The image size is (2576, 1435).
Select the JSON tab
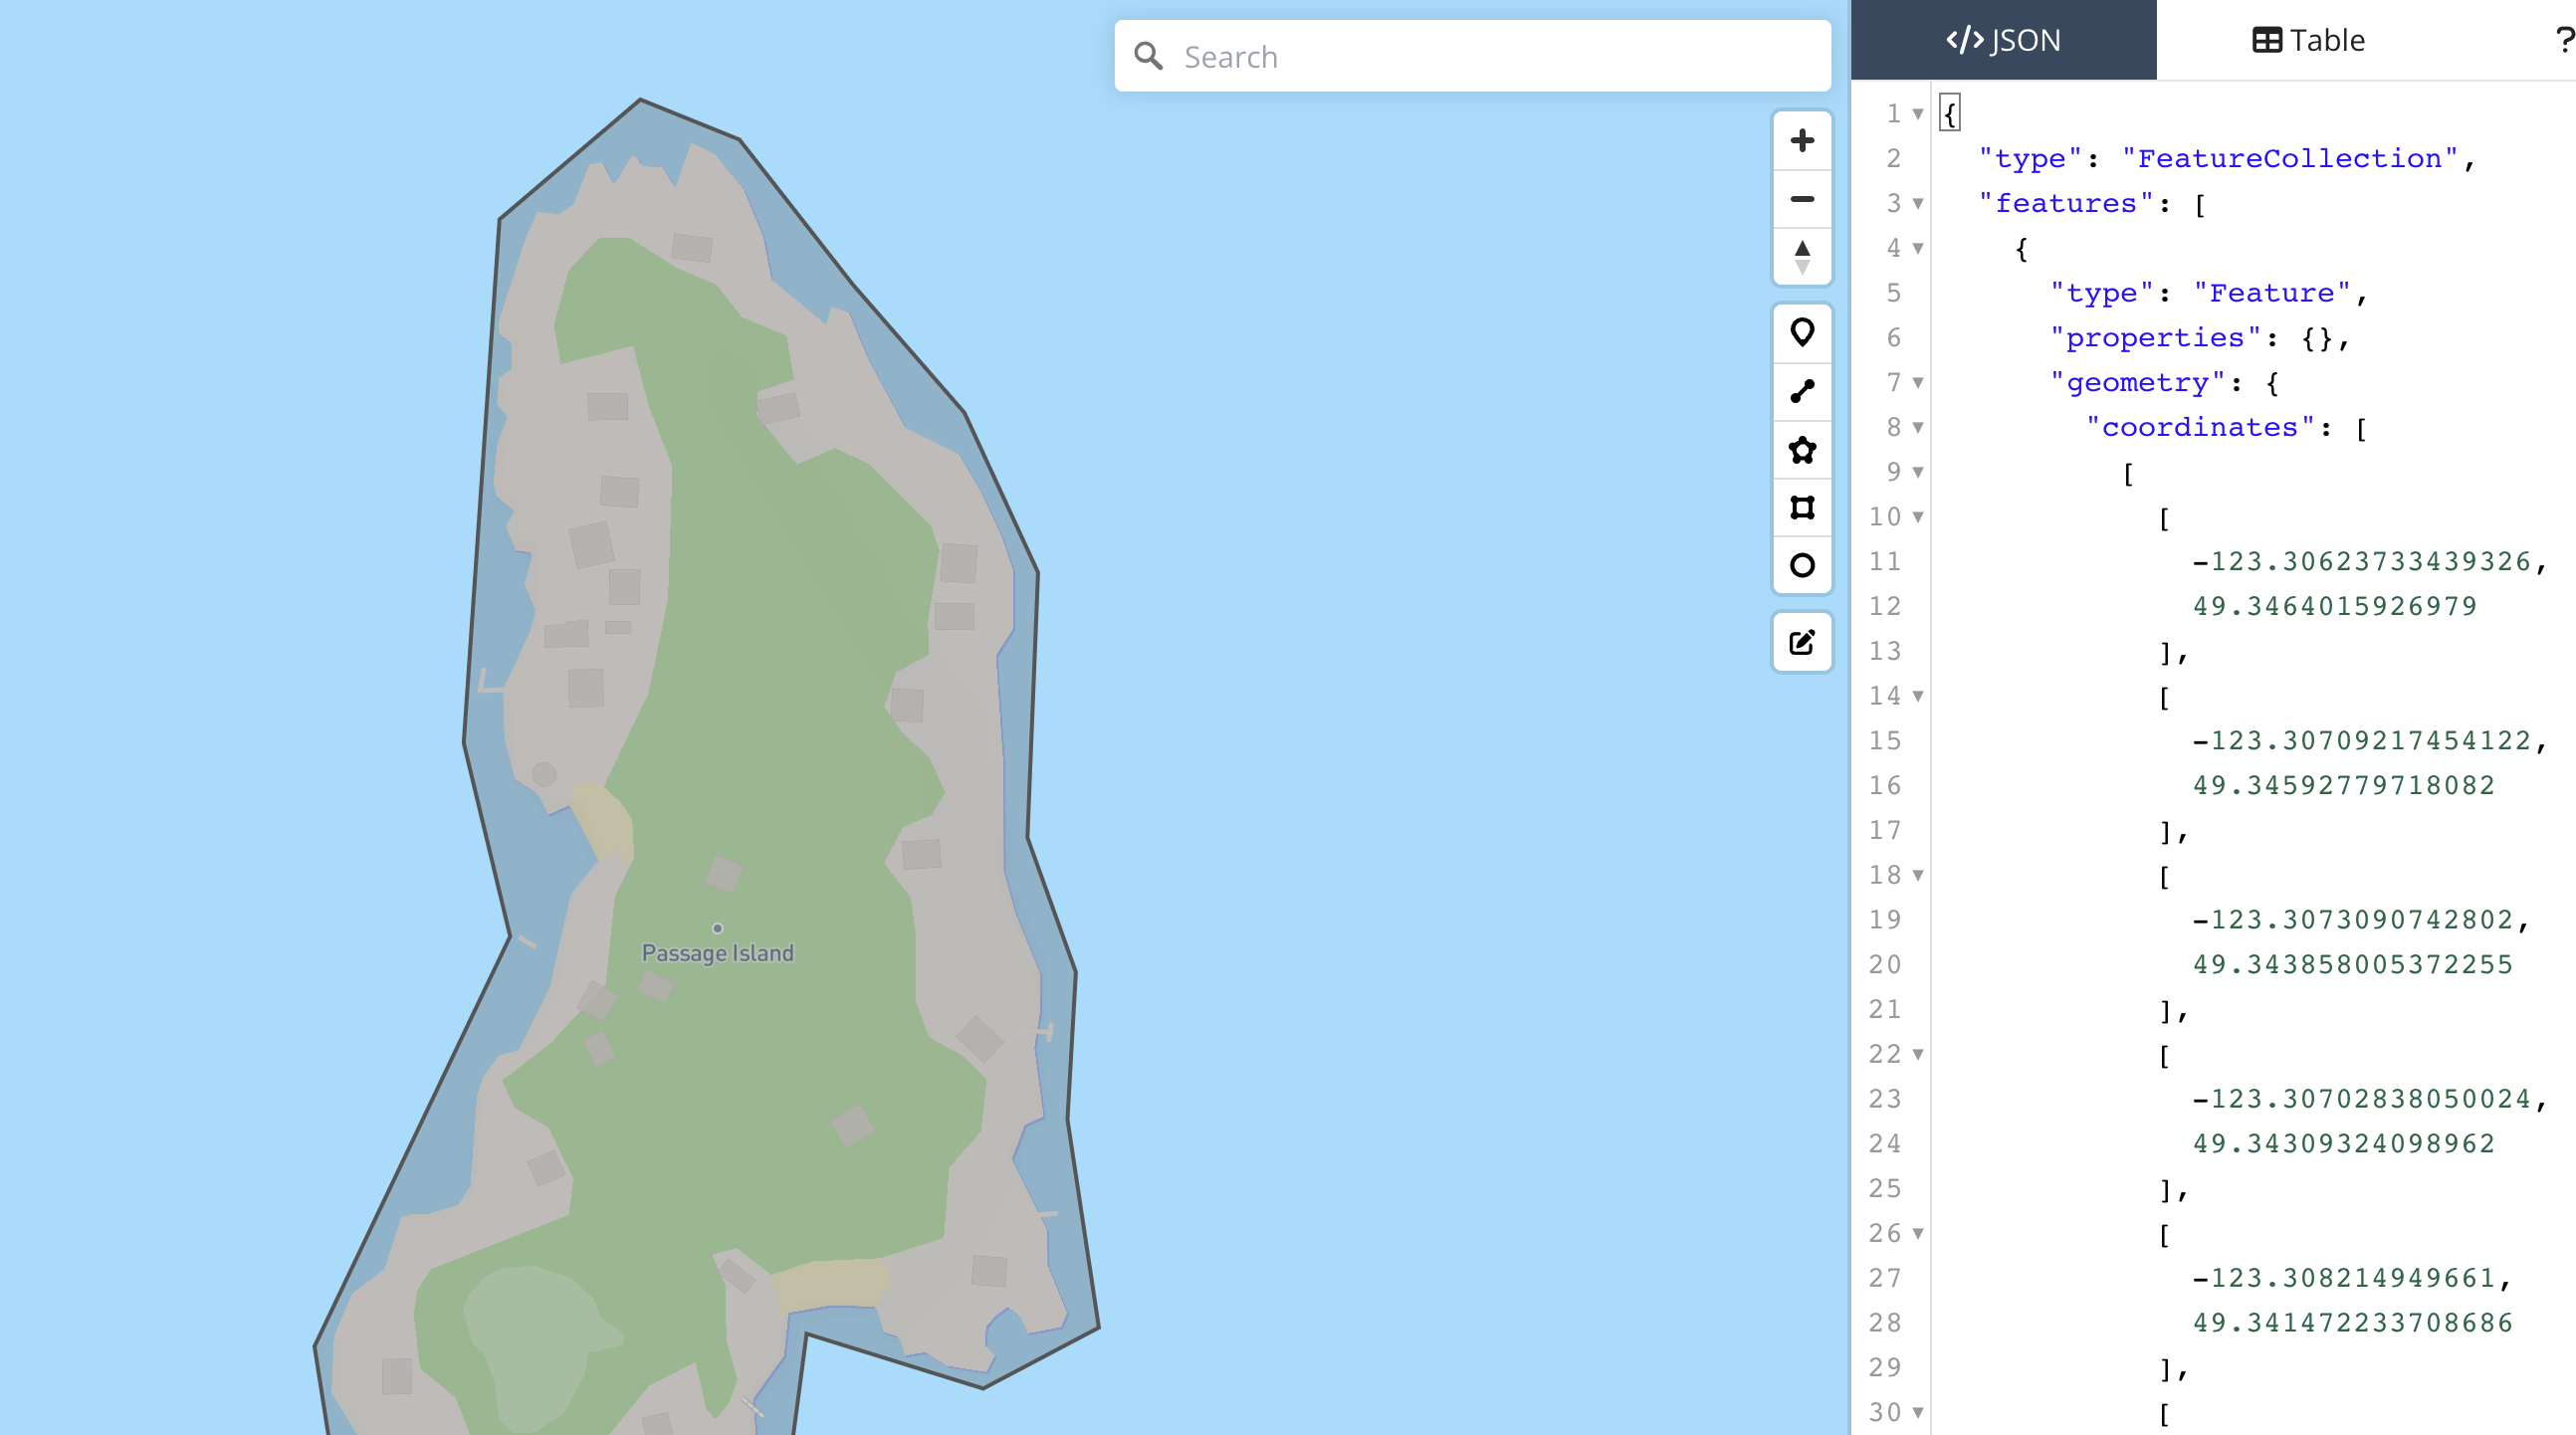pyautogui.click(x=2003, y=40)
